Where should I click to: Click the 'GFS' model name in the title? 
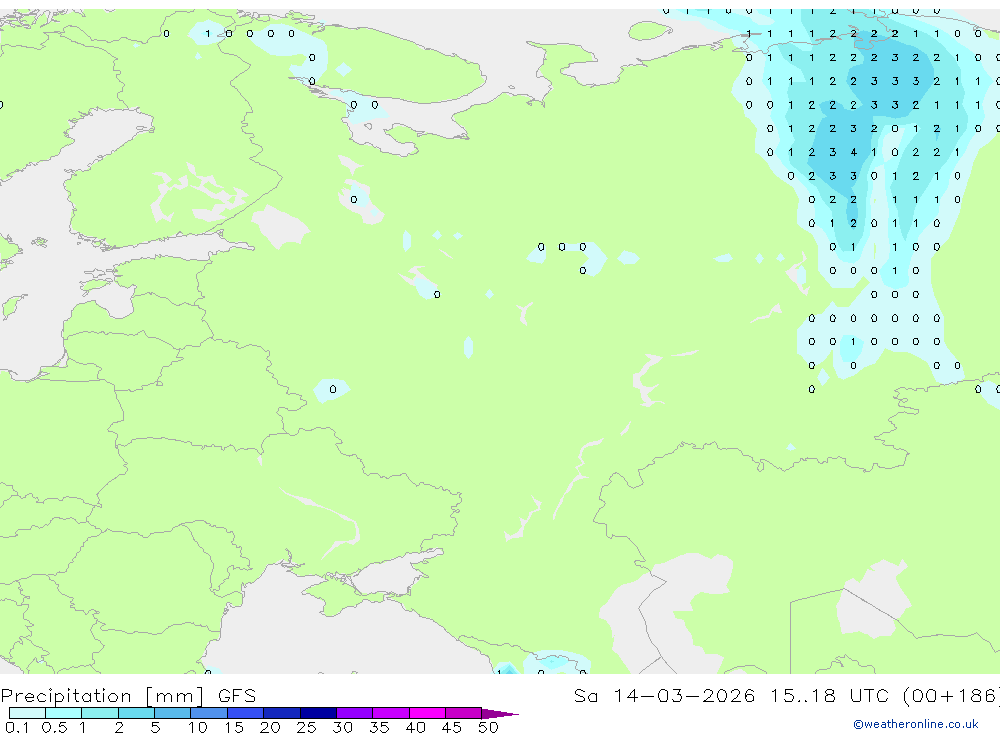click(x=237, y=696)
